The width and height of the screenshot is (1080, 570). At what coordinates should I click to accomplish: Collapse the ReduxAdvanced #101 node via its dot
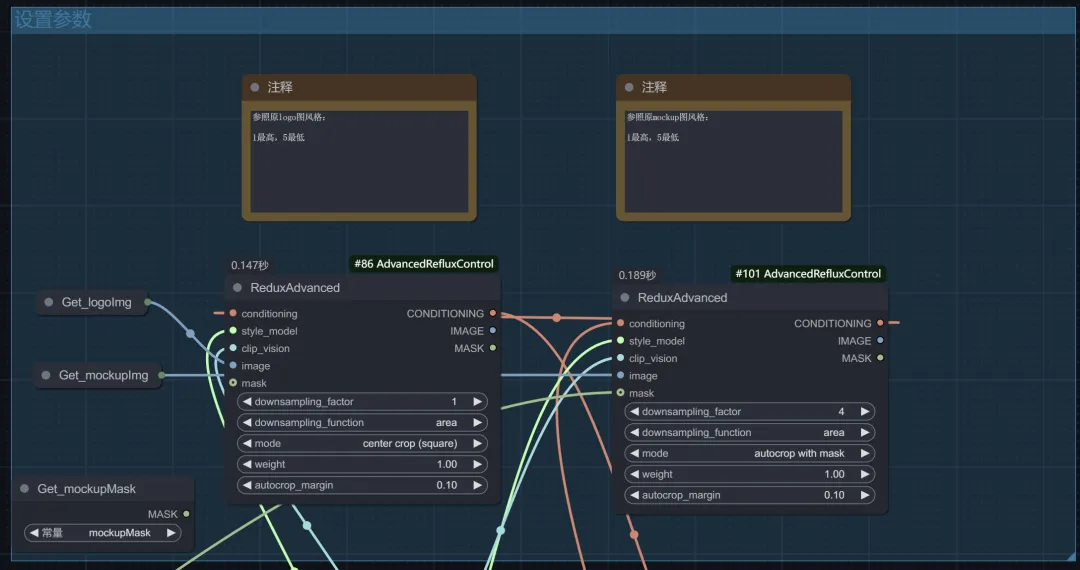coord(625,298)
